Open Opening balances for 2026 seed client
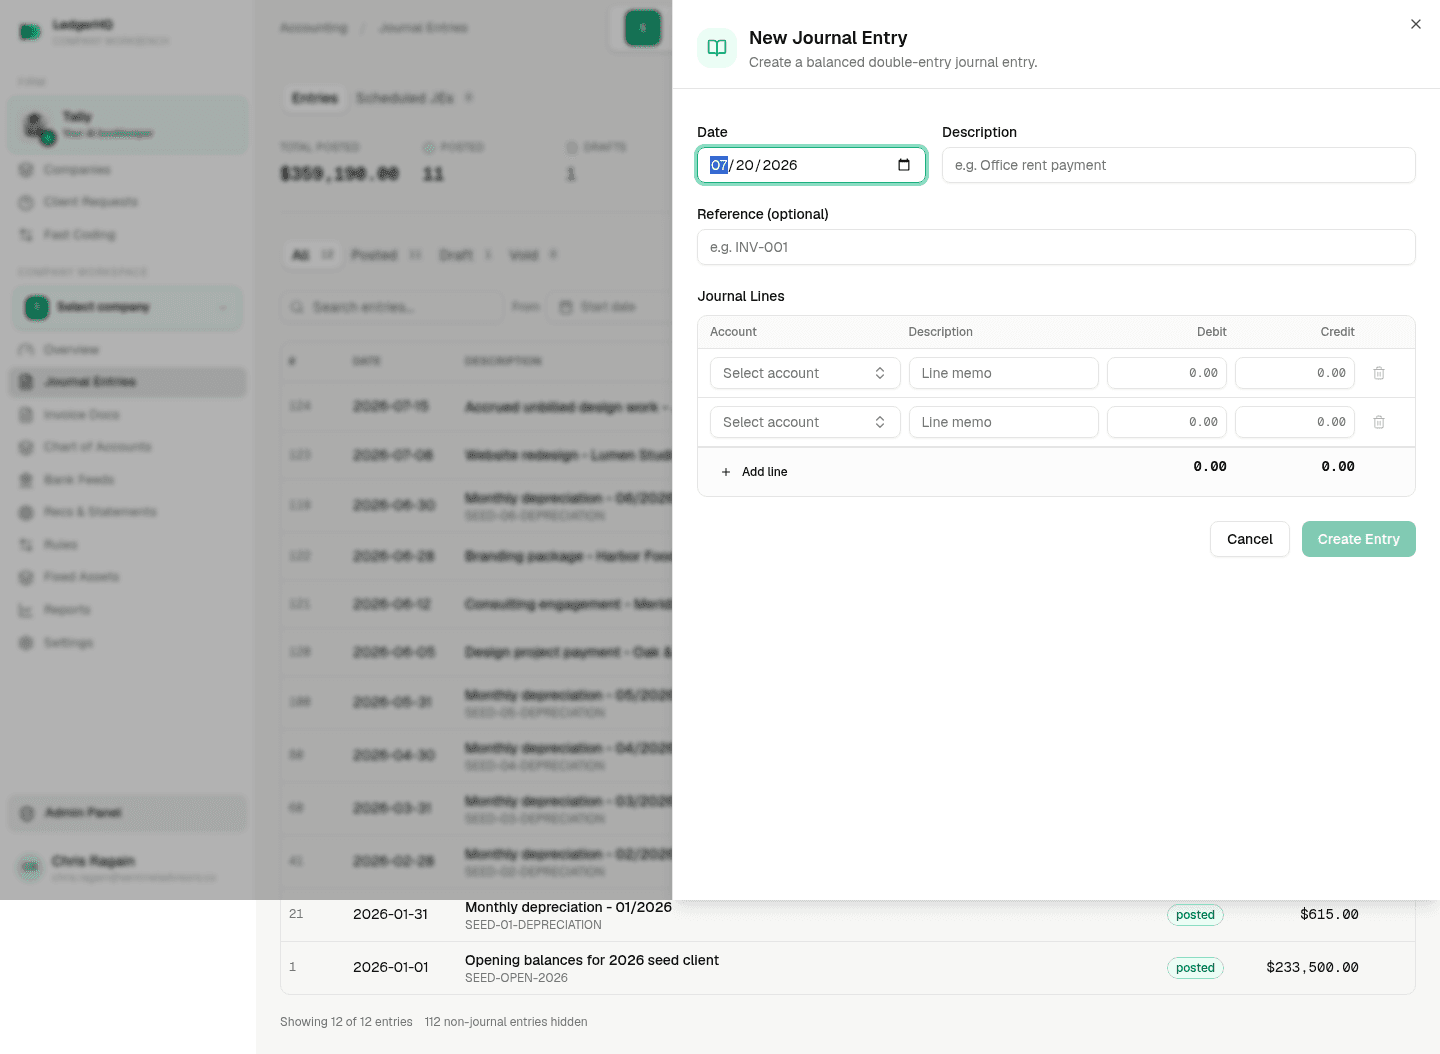Screen dimensions: 1440x1054 click(x=592, y=960)
